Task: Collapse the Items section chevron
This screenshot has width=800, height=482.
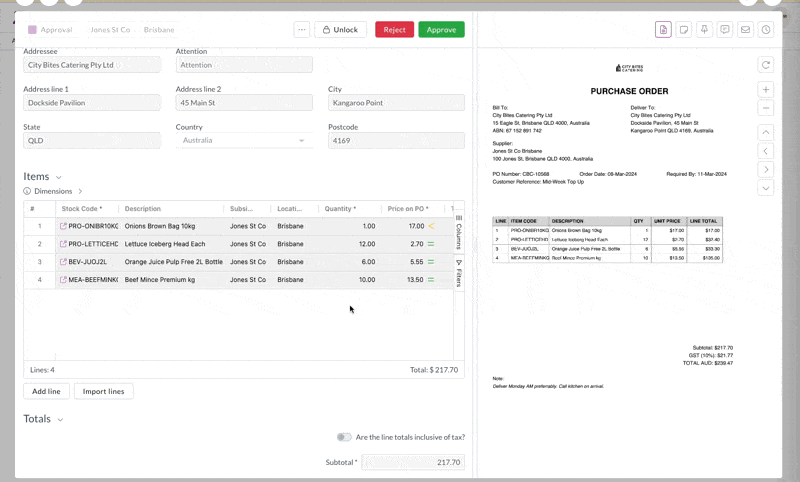Action: [59, 177]
